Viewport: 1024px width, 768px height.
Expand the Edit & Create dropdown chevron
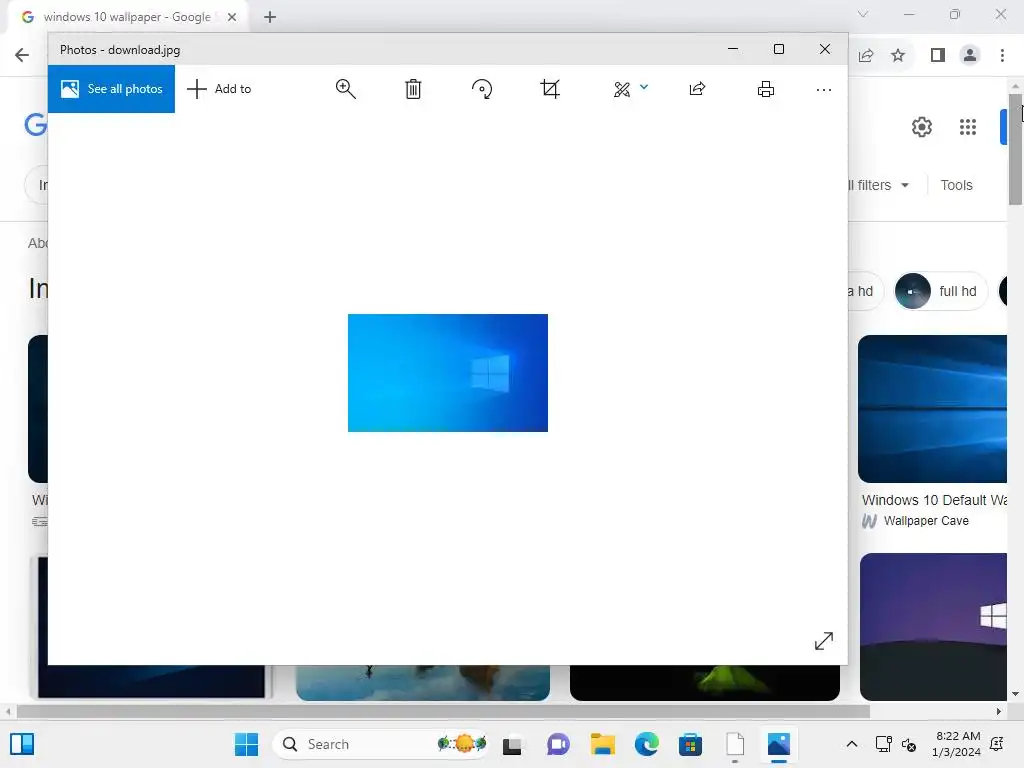pyautogui.click(x=644, y=87)
